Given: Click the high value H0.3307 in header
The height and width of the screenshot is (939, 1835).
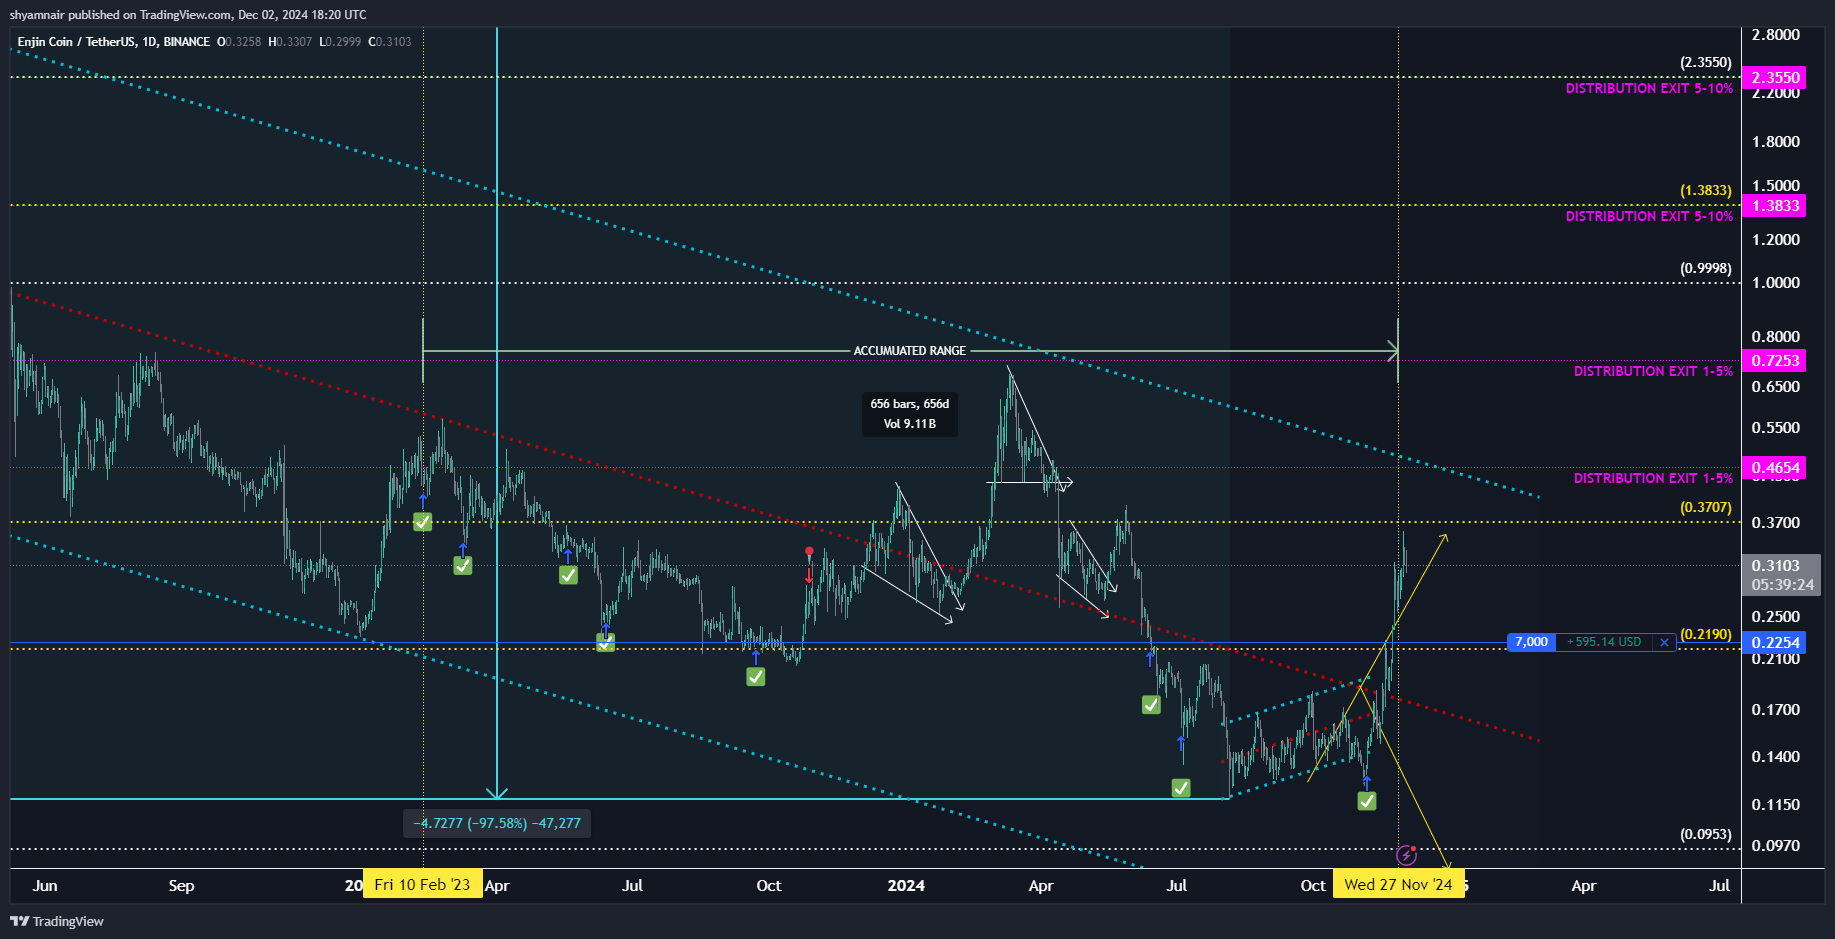Looking at the screenshot, I should pos(290,42).
